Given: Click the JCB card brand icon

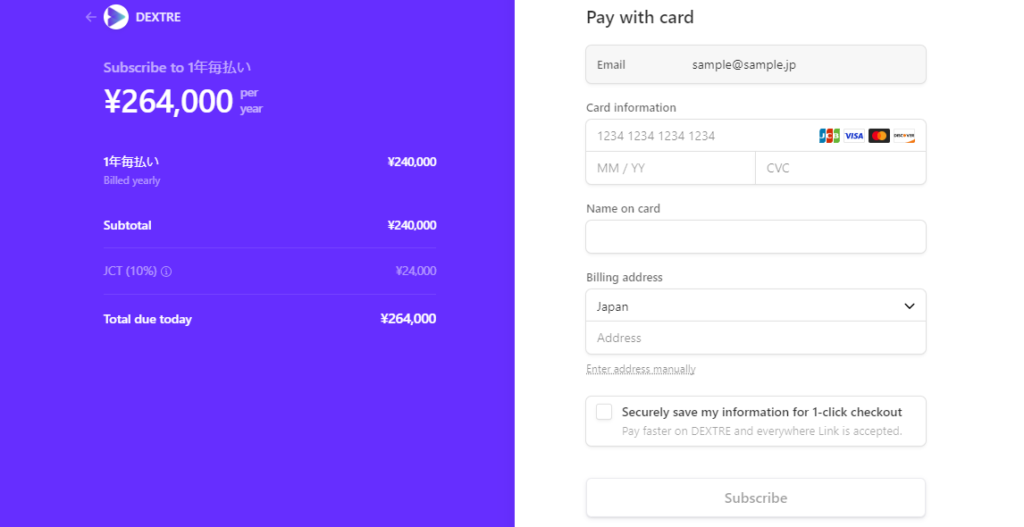Looking at the screenshot, I should [x=829, y=136].
